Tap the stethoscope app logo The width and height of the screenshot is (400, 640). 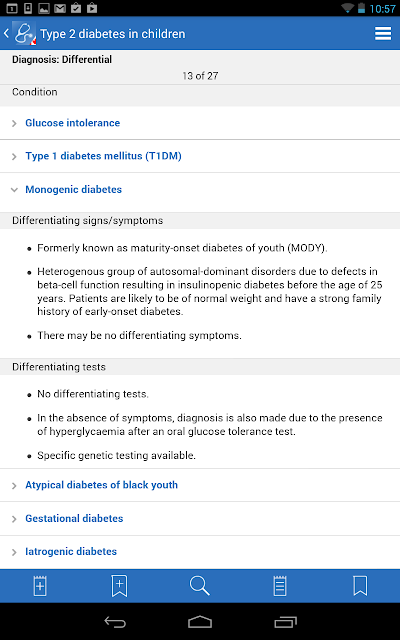click(24, 33)
